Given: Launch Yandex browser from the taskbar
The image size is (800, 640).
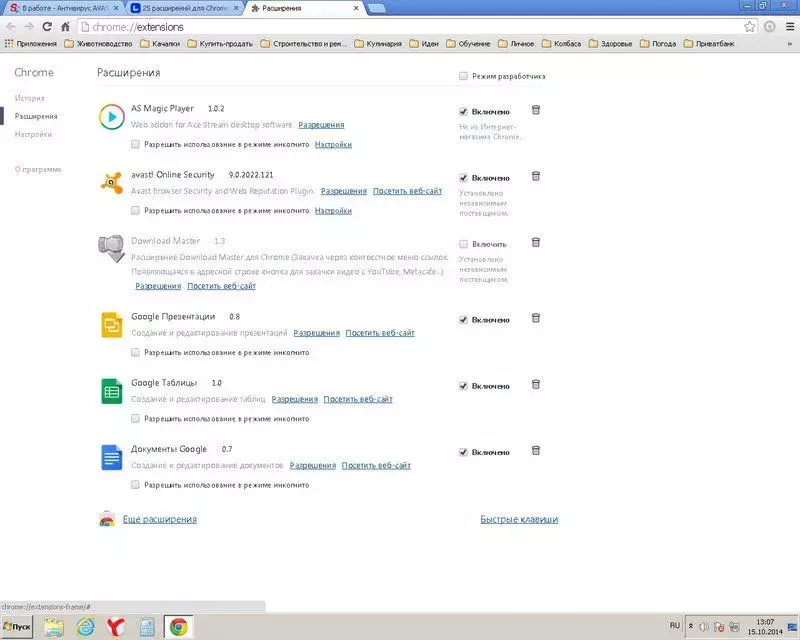Looking at the screenshot, I should coord(116,627).
